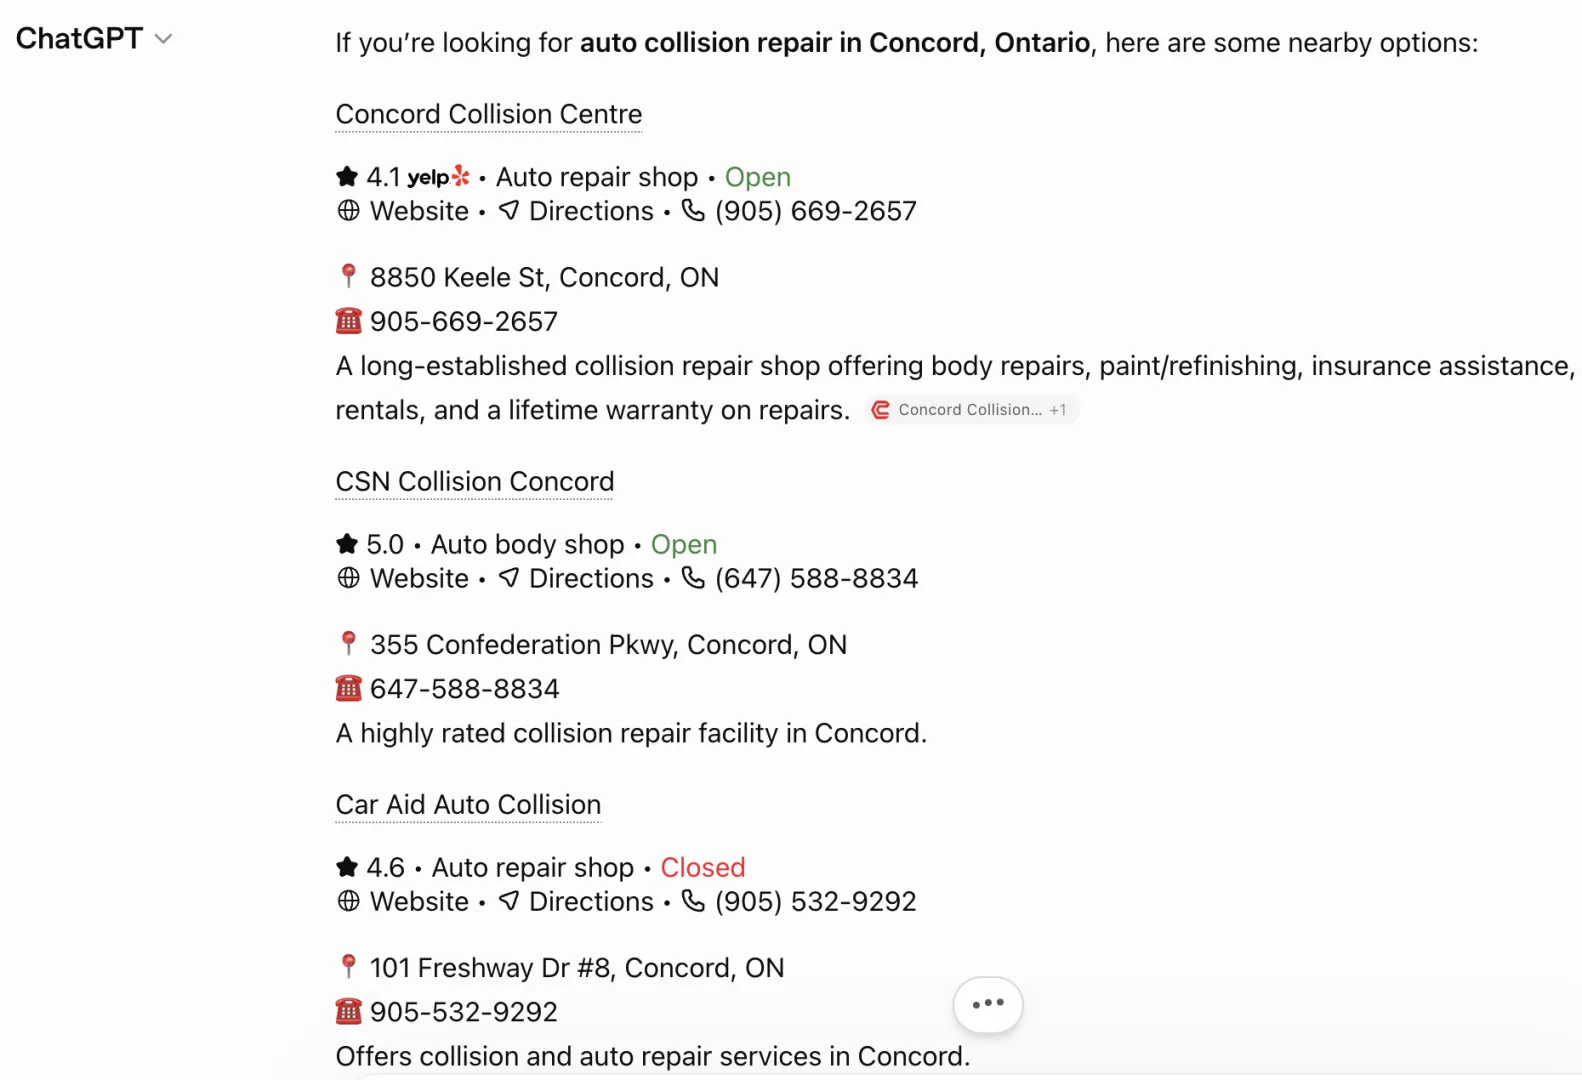Get Directions to Concord Collision Centre
The height and width of the screenshot is (1080, 1582).
coord(577,211)
